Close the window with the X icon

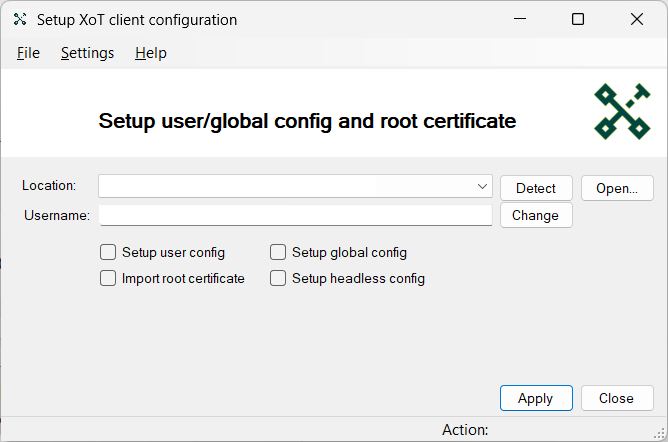click(636, 19)
